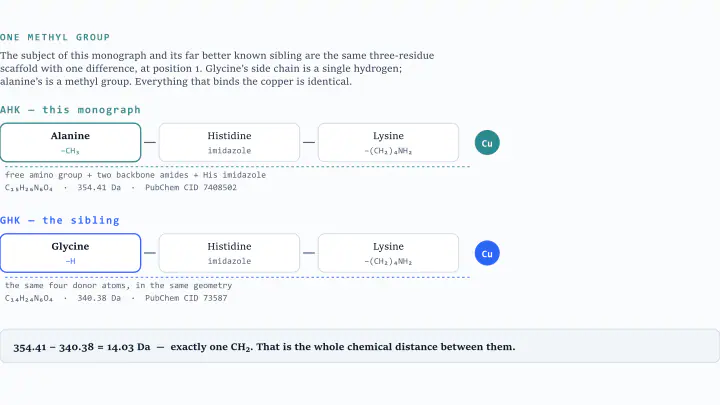
Task: Click the connector dash between Glycine and Histidine
Action: [150, 253]
